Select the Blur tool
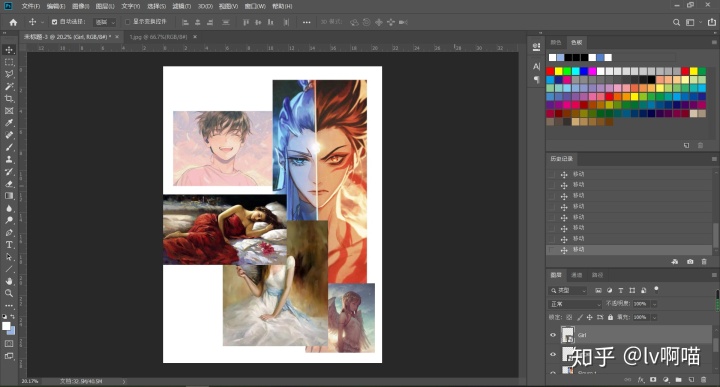This screenshot has width=720, height=387. point(9,208)
